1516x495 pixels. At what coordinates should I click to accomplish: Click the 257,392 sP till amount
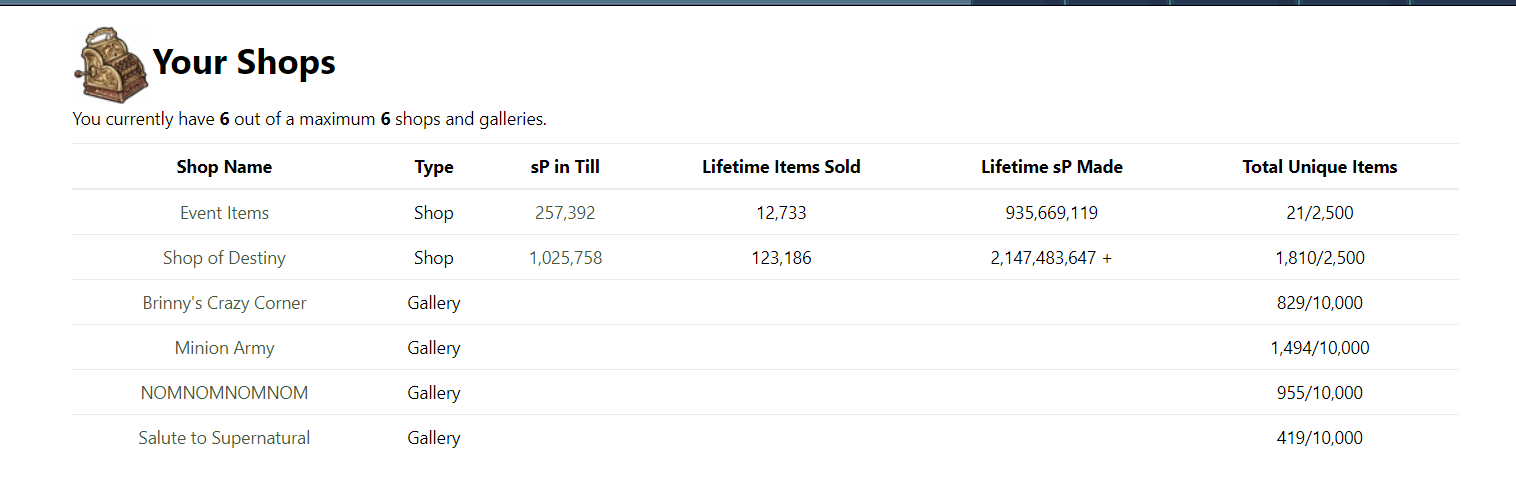click(565, 213)
